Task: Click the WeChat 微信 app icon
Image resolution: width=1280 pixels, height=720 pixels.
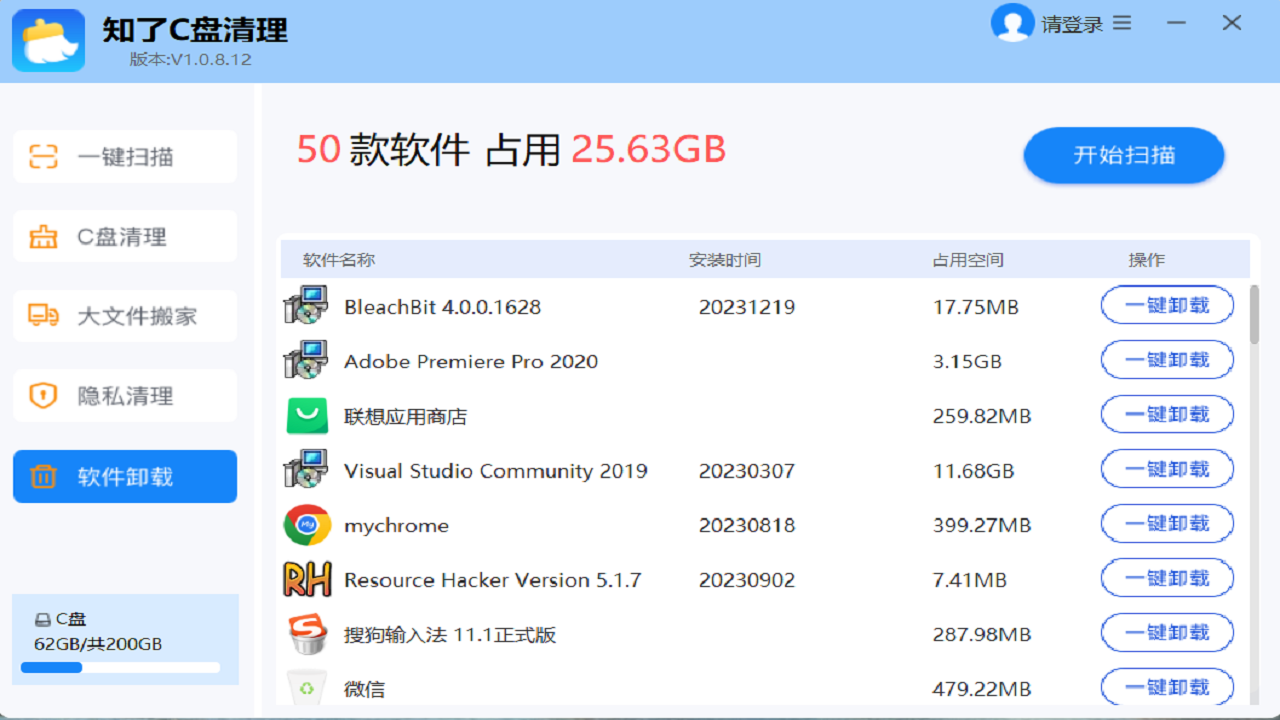Action: 307,687
